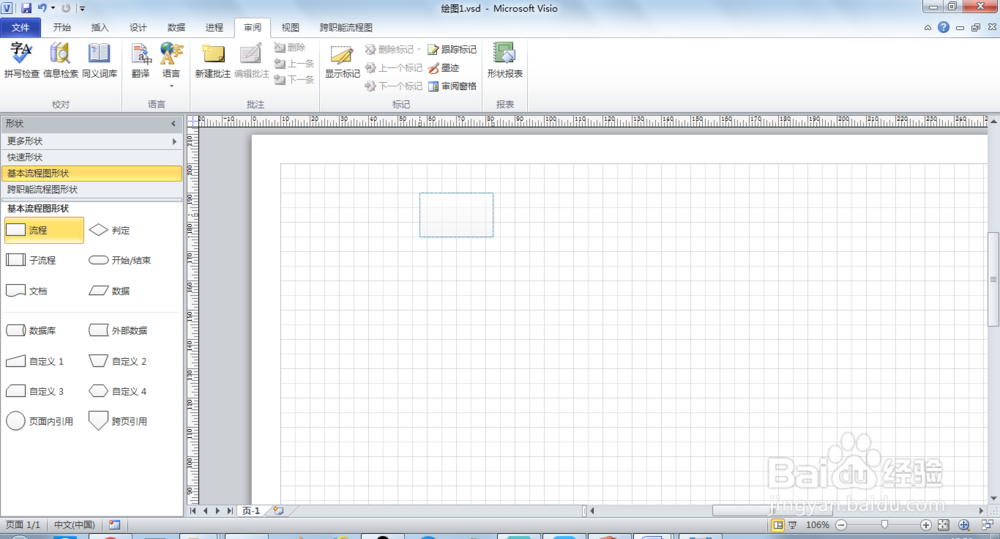Pick the 子流程 subprocess shape
This screenshot has height=539, width=1000.
(31, 260)
